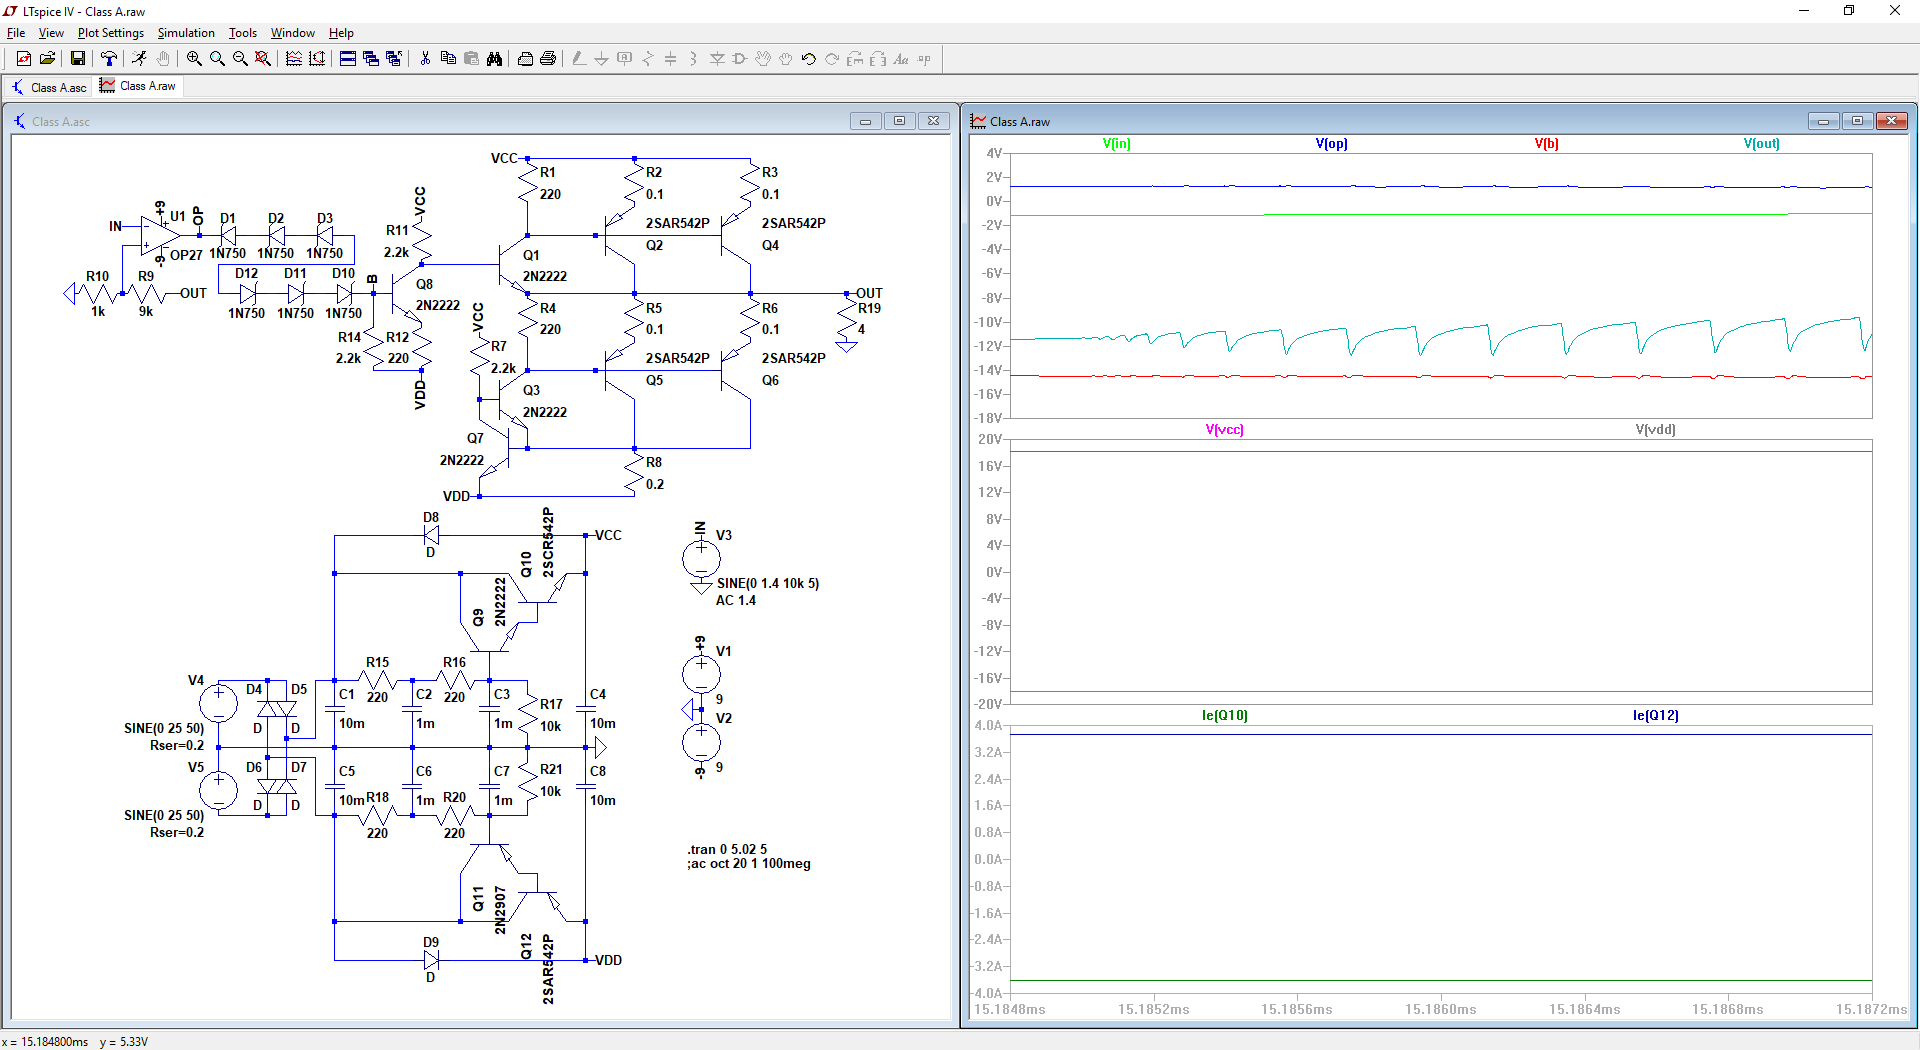Maximize the Class A.asc schematic window

pyautogui.click(x=899, y=121)
